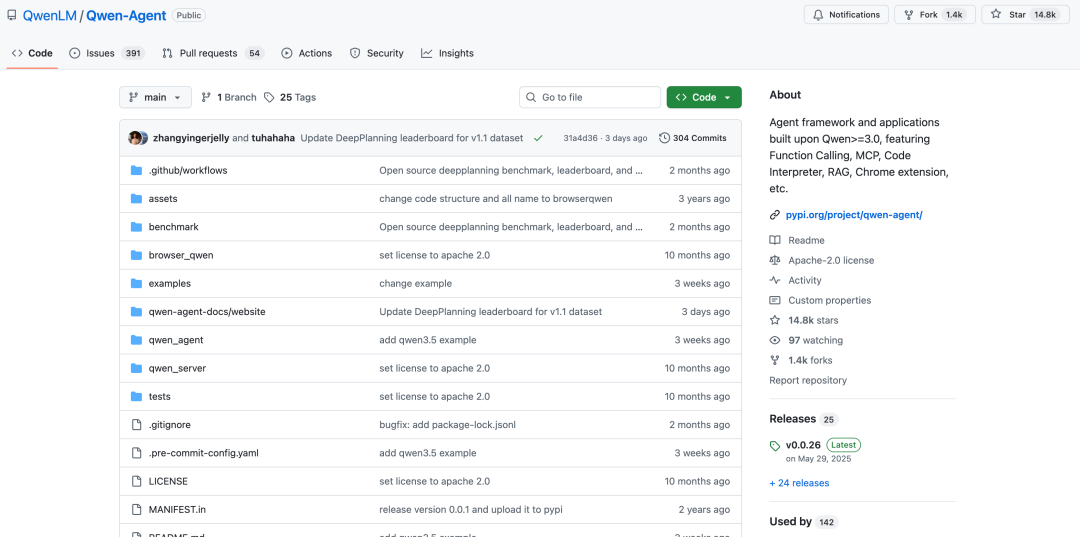Open the Fork 1.4k button
The width and height of the screenshot is (1080, 537).
935,14
